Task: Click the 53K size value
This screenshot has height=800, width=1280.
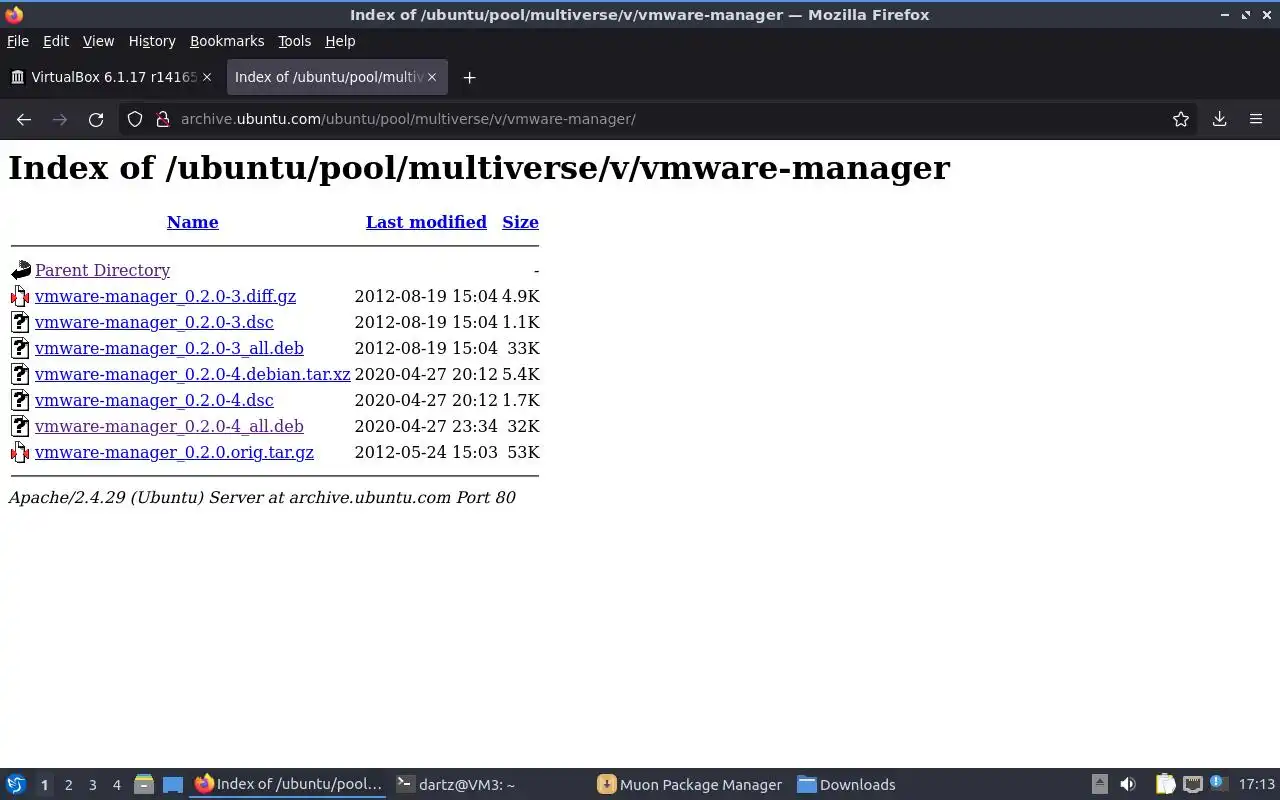Action: tap(523, 452)
